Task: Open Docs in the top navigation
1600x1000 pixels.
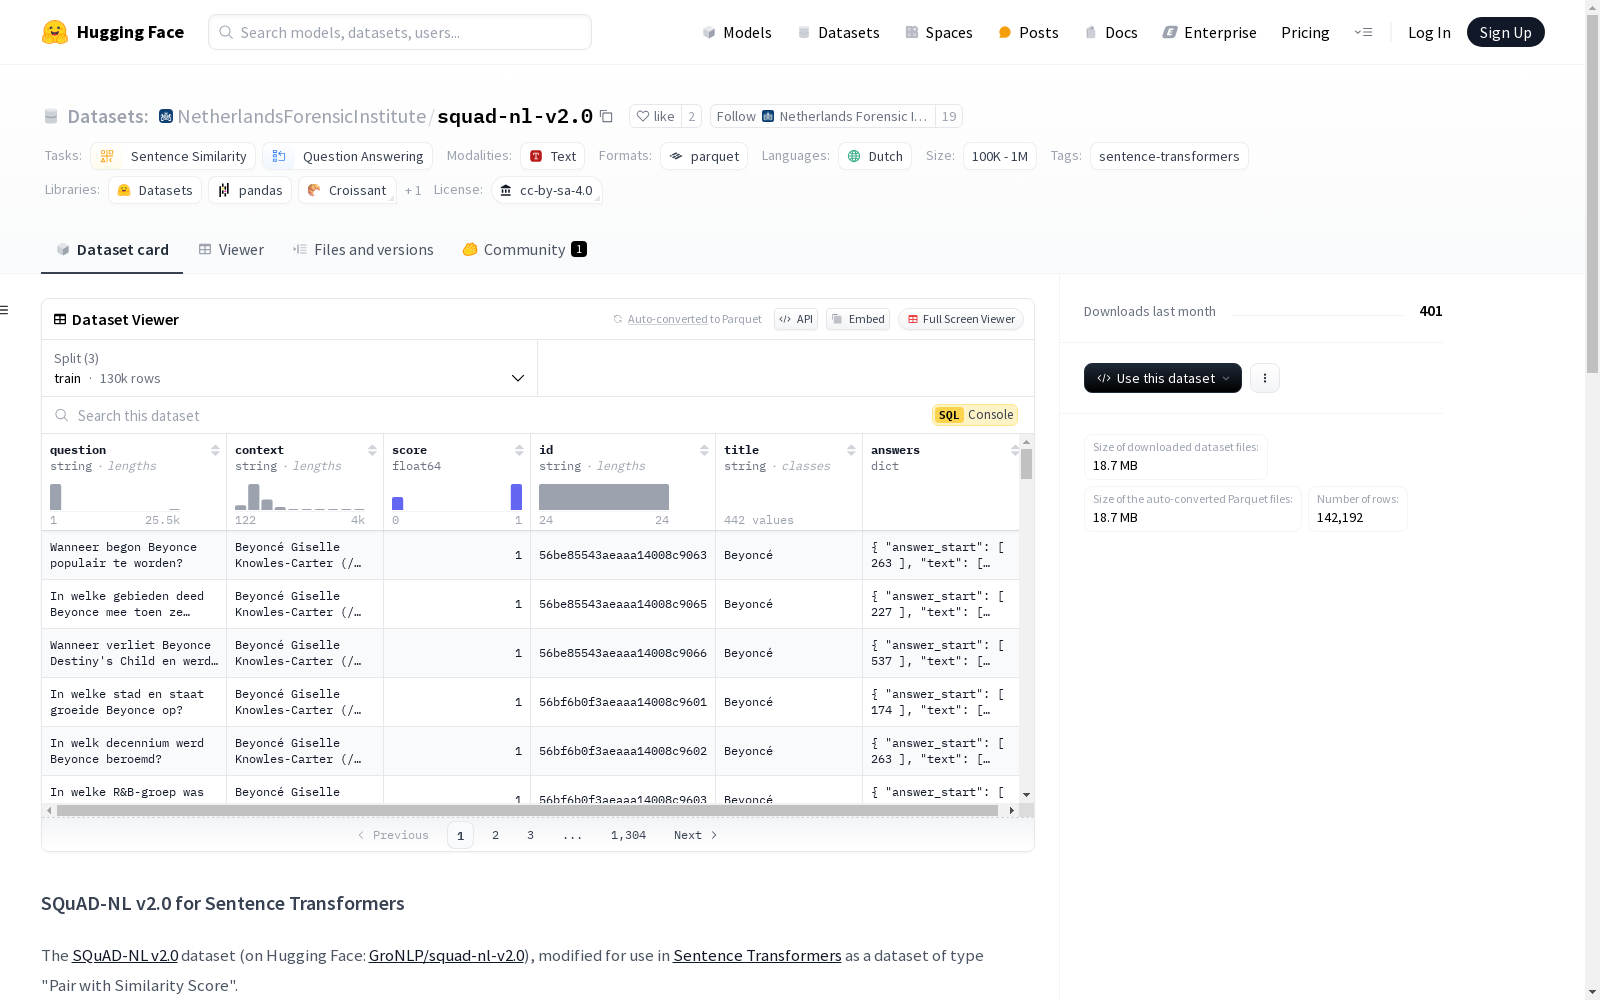Action: (1111, 32)
